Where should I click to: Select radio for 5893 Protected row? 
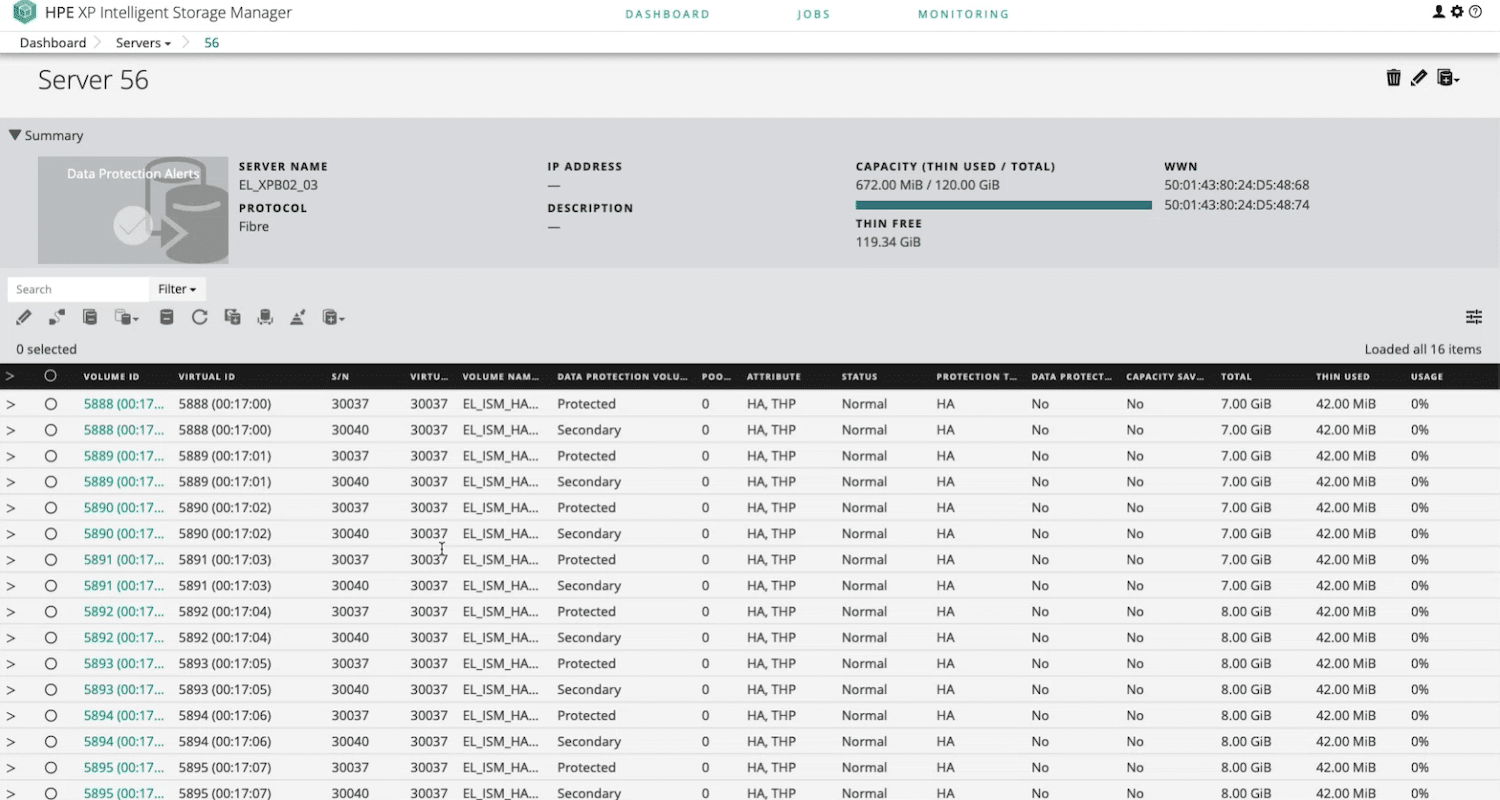[50, 664]
